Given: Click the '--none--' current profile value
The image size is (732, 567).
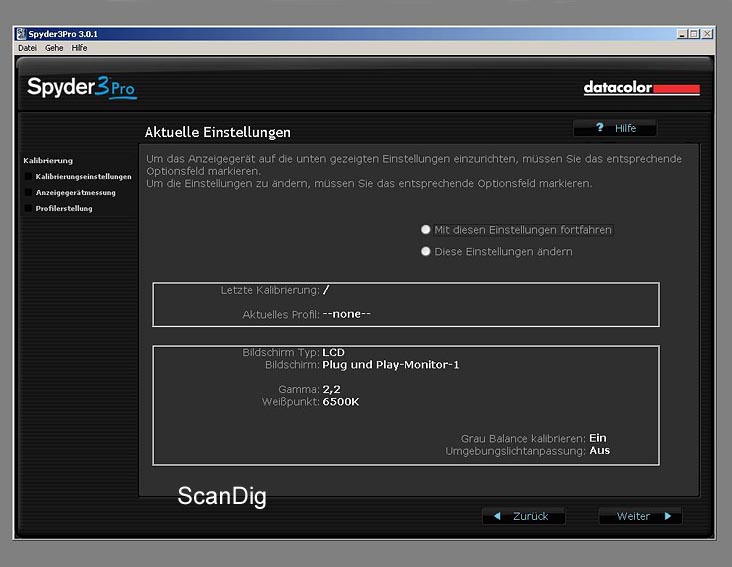Looking at the screenshot, I should (346, 314).
